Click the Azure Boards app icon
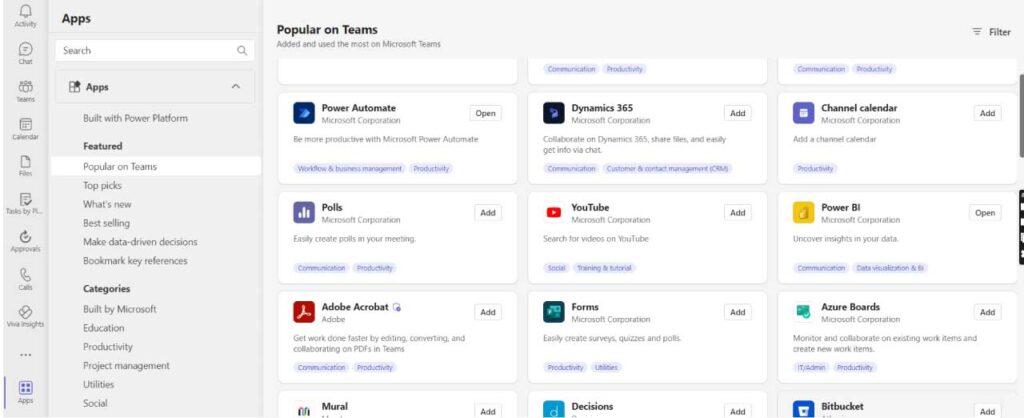The image size is (1024, 418). click(x=803, y=312)
